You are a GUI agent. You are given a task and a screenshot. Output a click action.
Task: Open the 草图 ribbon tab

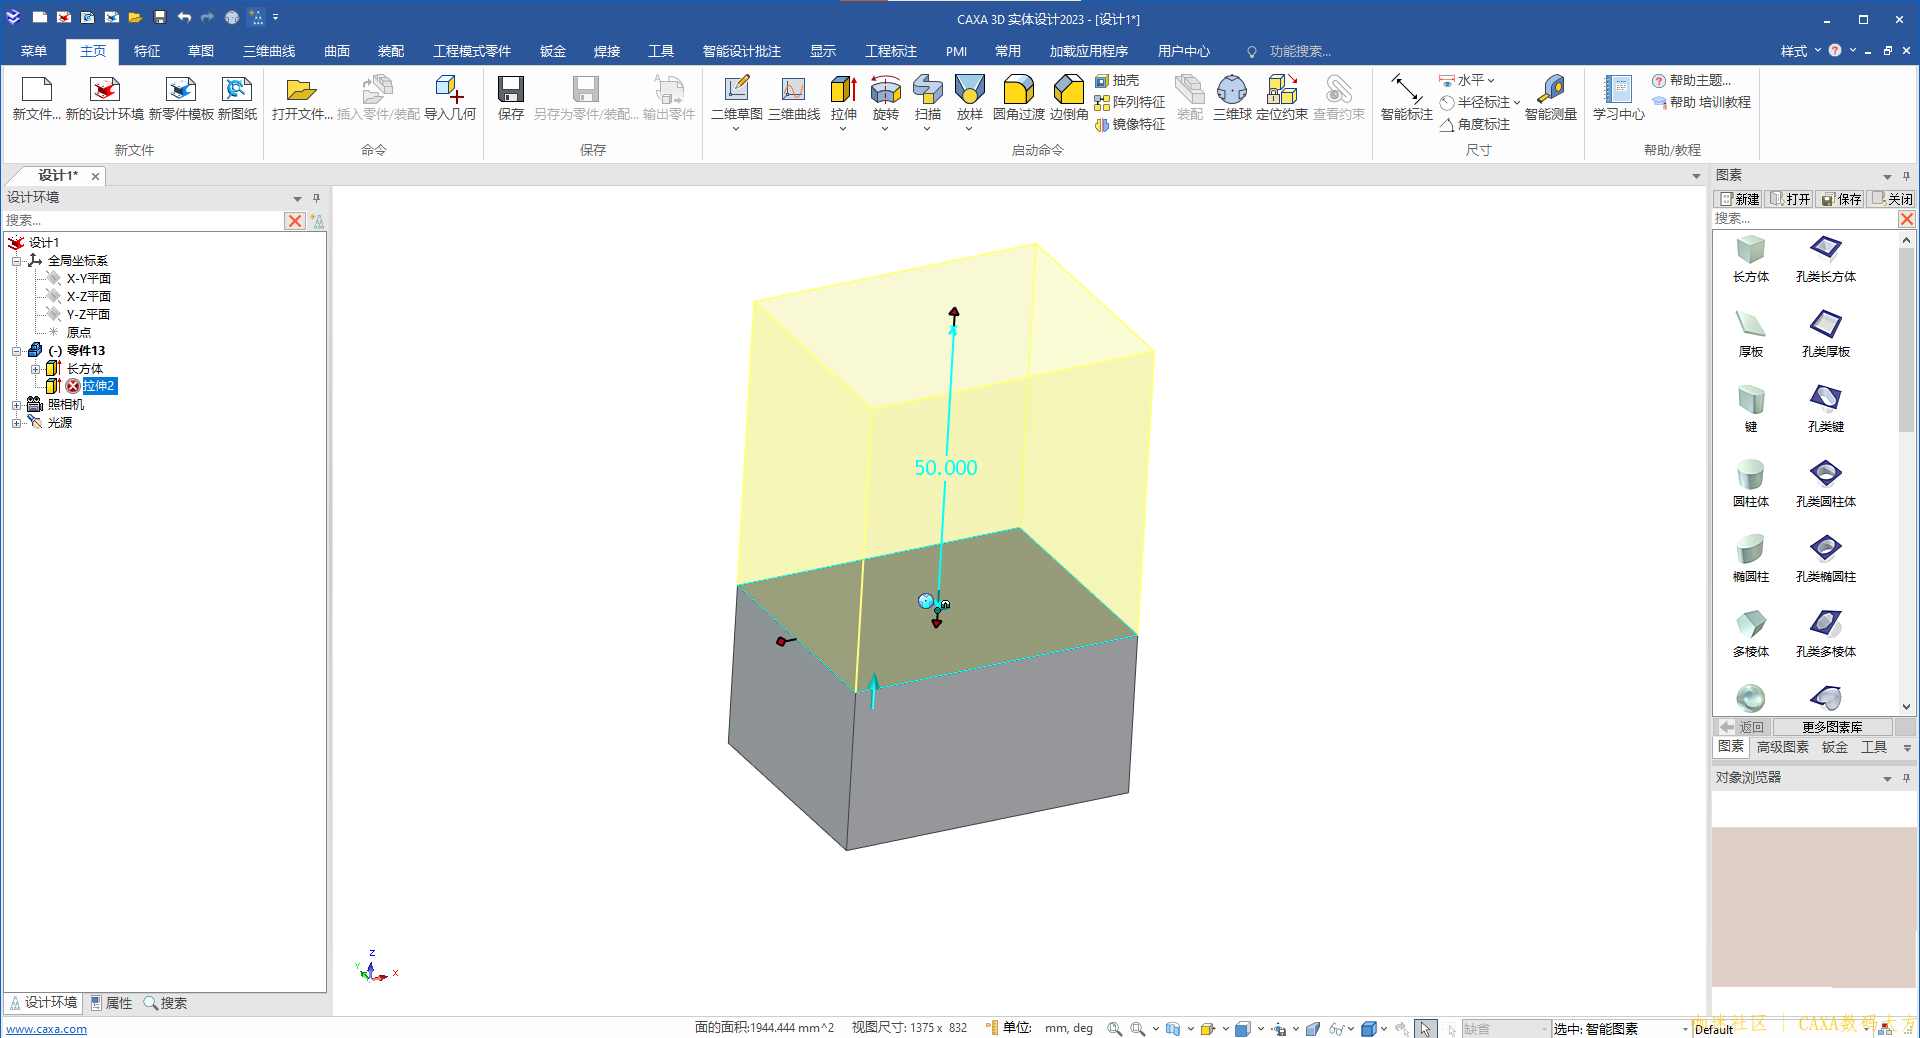pos(201,51)
